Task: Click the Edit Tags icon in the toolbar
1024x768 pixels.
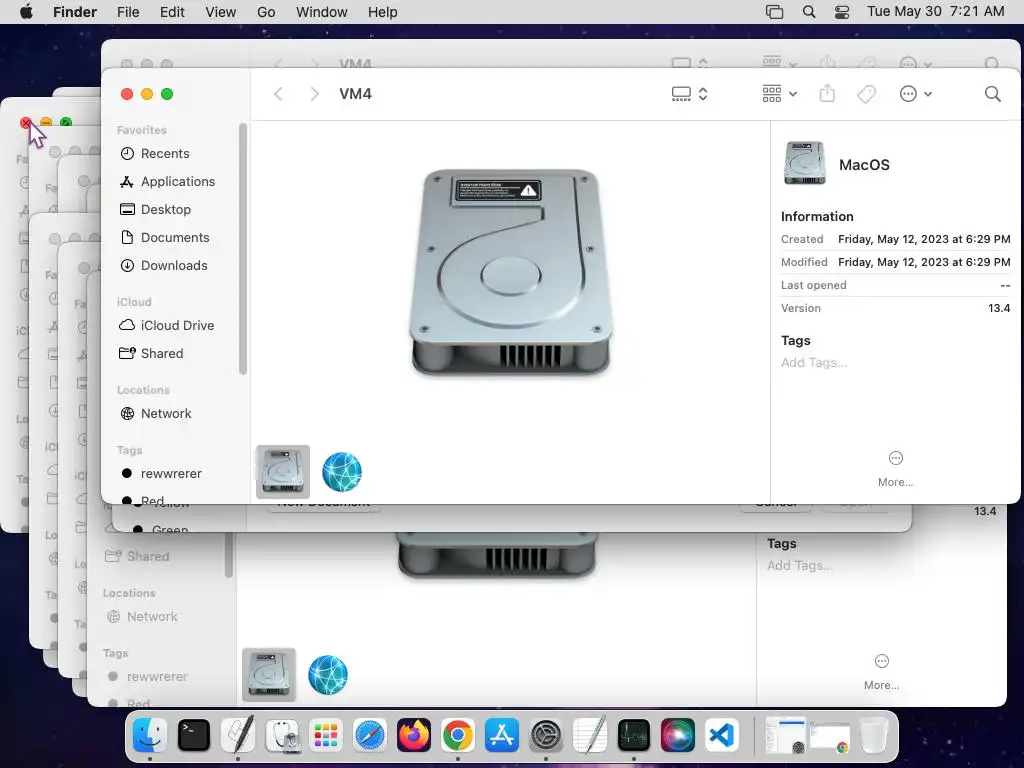Action: [x=867, y=94]
